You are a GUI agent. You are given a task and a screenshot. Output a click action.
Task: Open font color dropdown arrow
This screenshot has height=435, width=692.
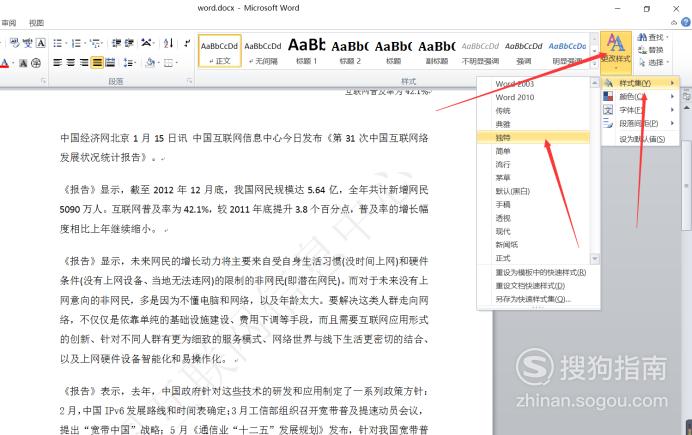click(12, 63)
